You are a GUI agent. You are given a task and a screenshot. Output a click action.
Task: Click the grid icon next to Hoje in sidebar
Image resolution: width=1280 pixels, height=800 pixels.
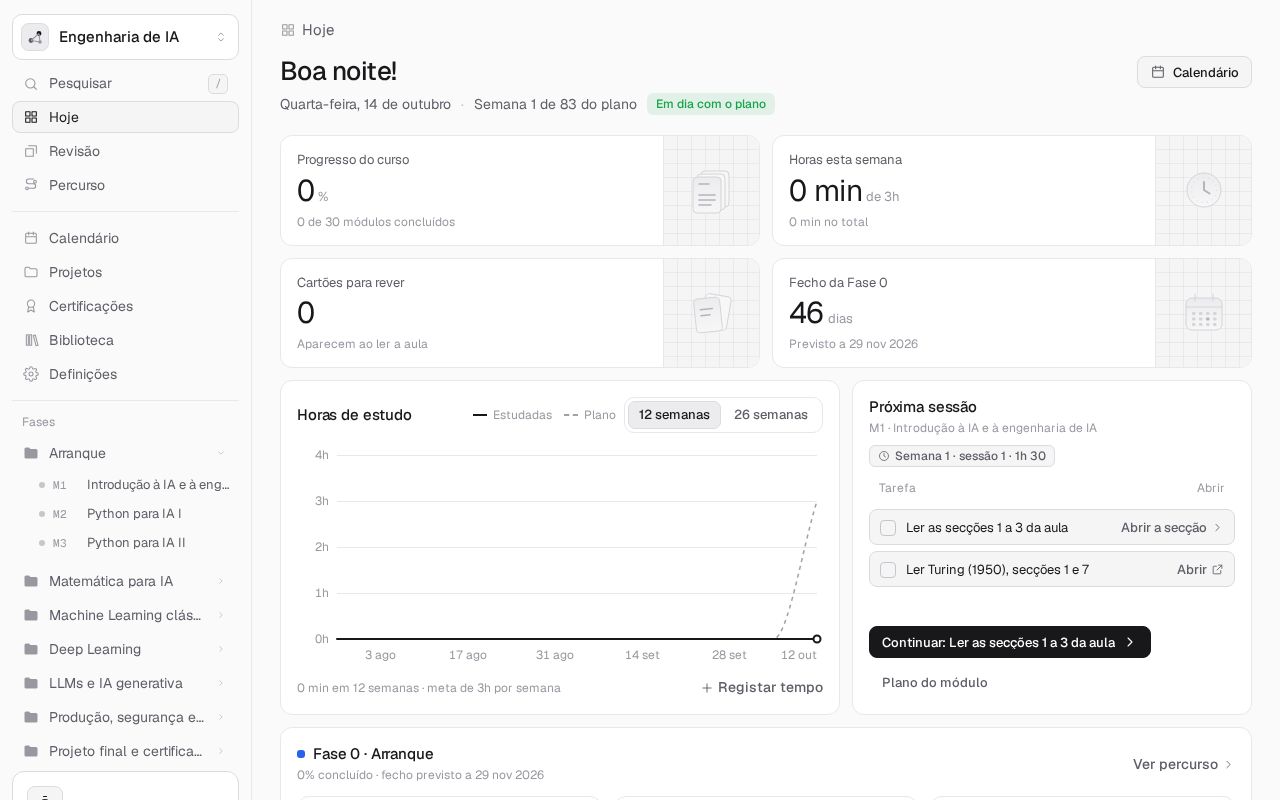click(x=31, y=117)
